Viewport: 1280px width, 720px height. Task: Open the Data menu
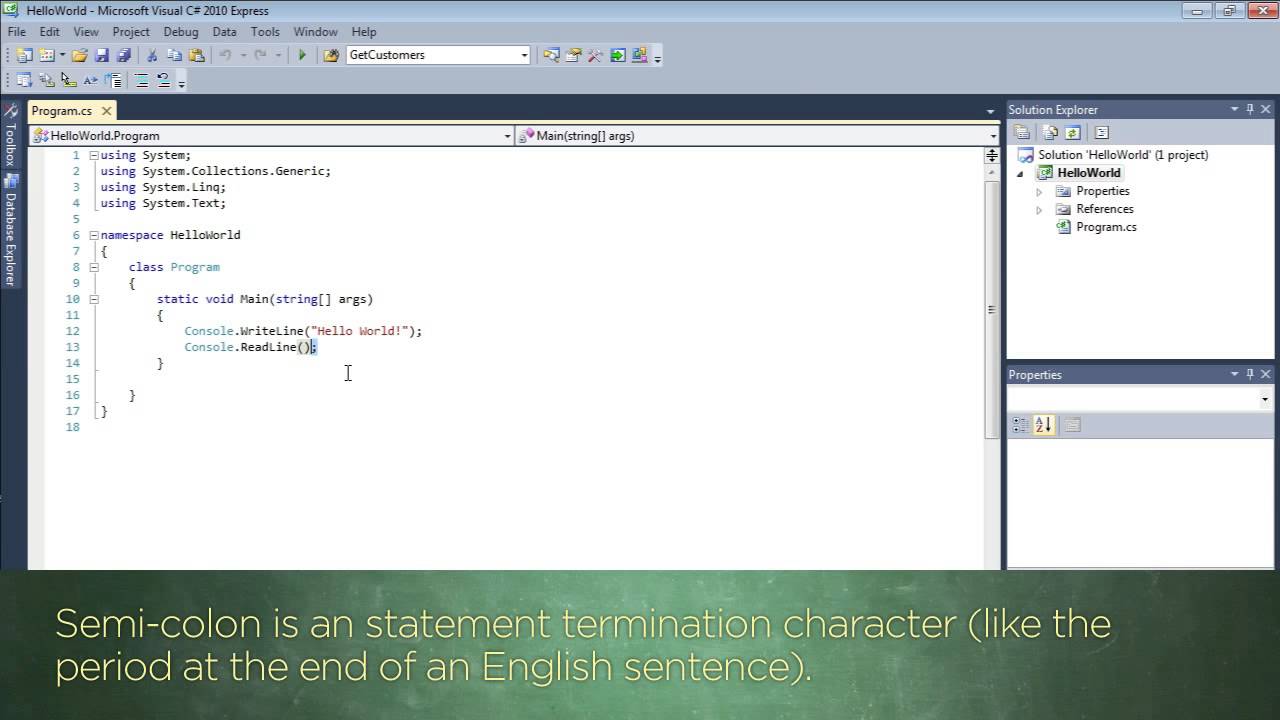[225, 32]
